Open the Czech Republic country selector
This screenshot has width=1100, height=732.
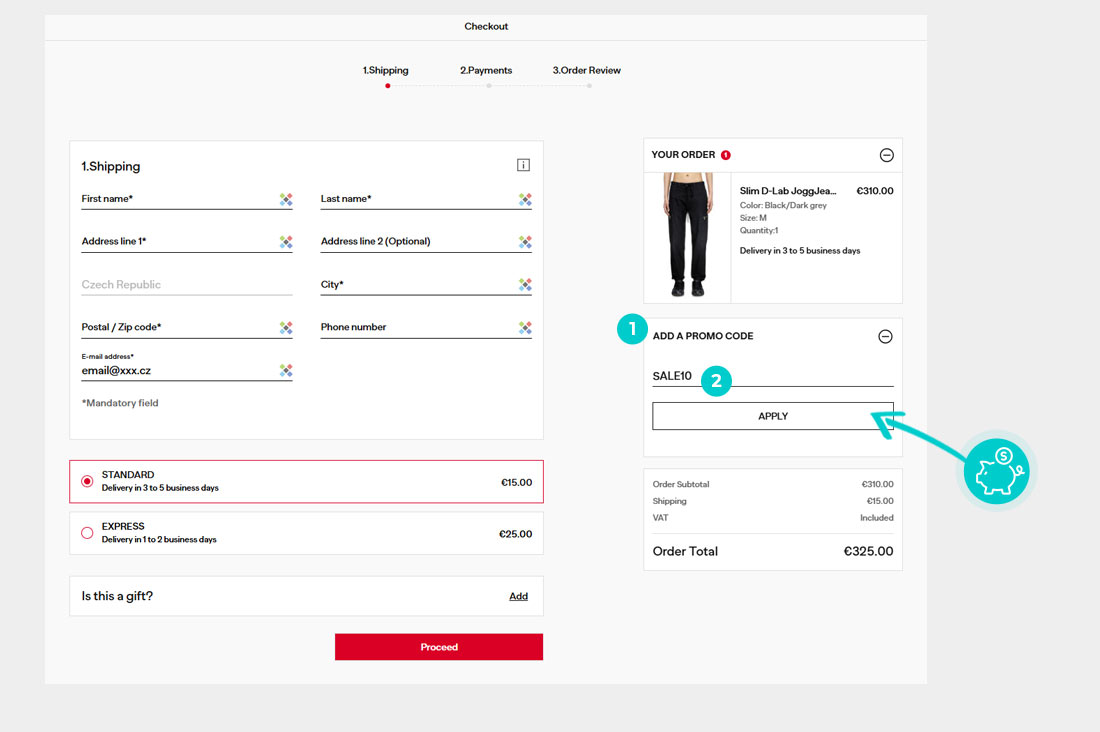pyautogui.click(x=186, y=285)
